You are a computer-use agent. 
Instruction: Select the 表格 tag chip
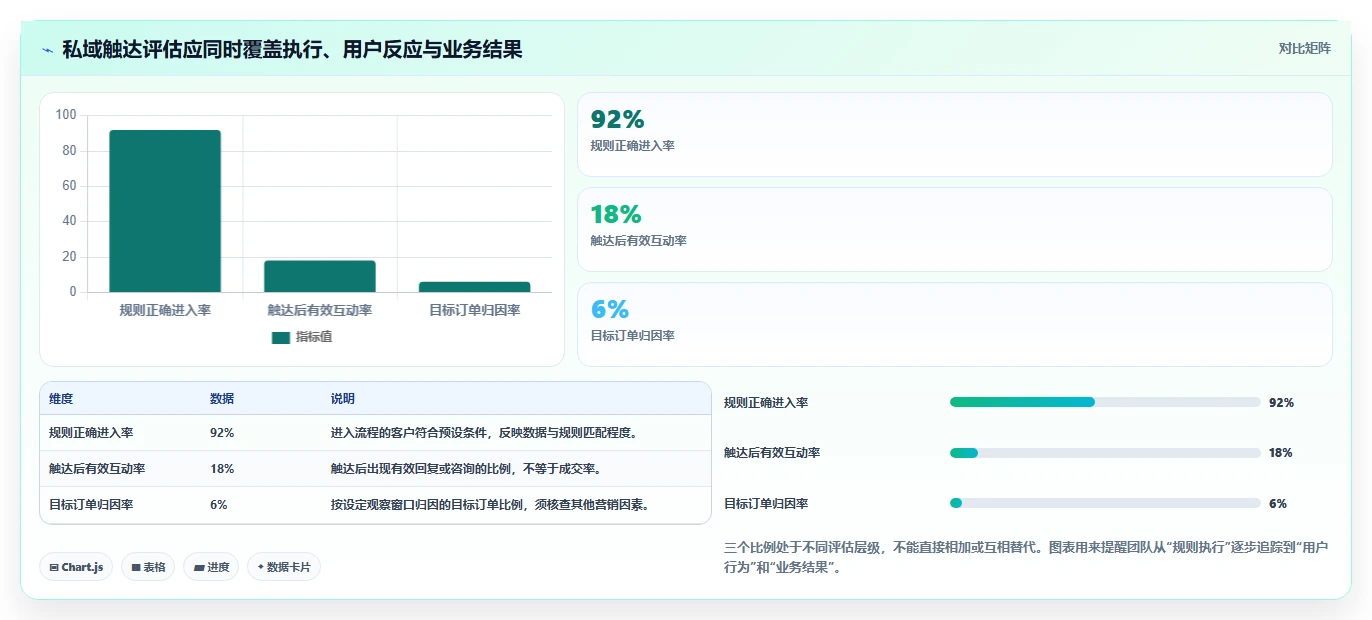[x=148, y=567]
